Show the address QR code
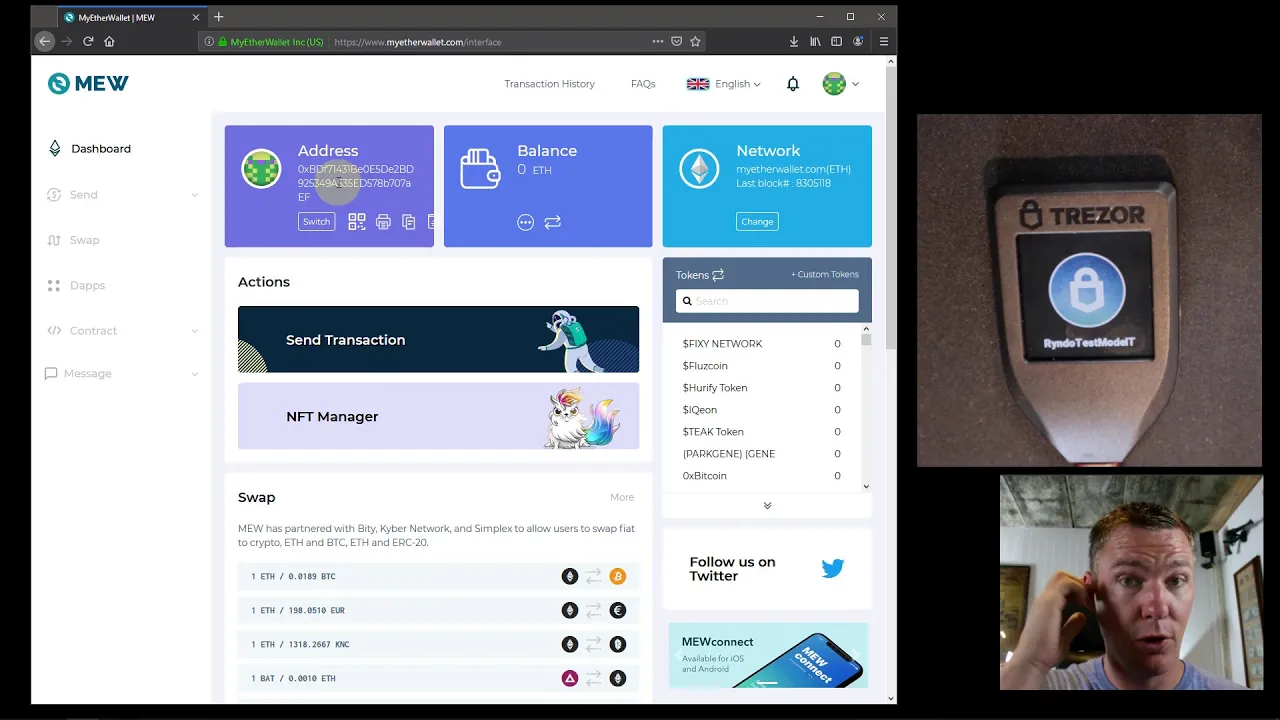 tap(356, 222)
